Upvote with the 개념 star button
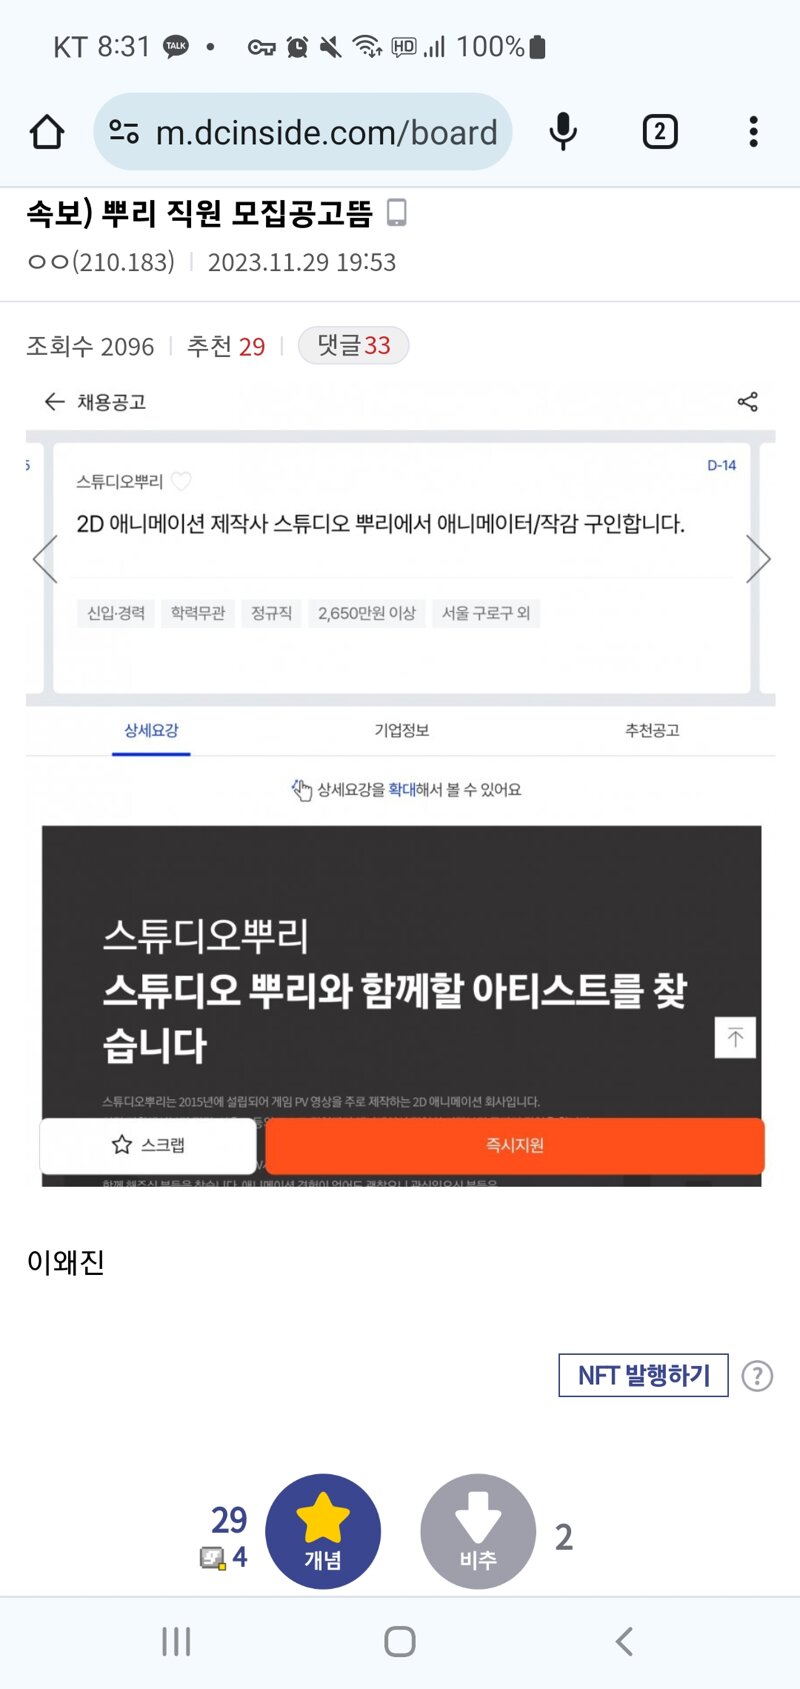The width and height of the screenshot is (800, 1689). (323, 1531)
